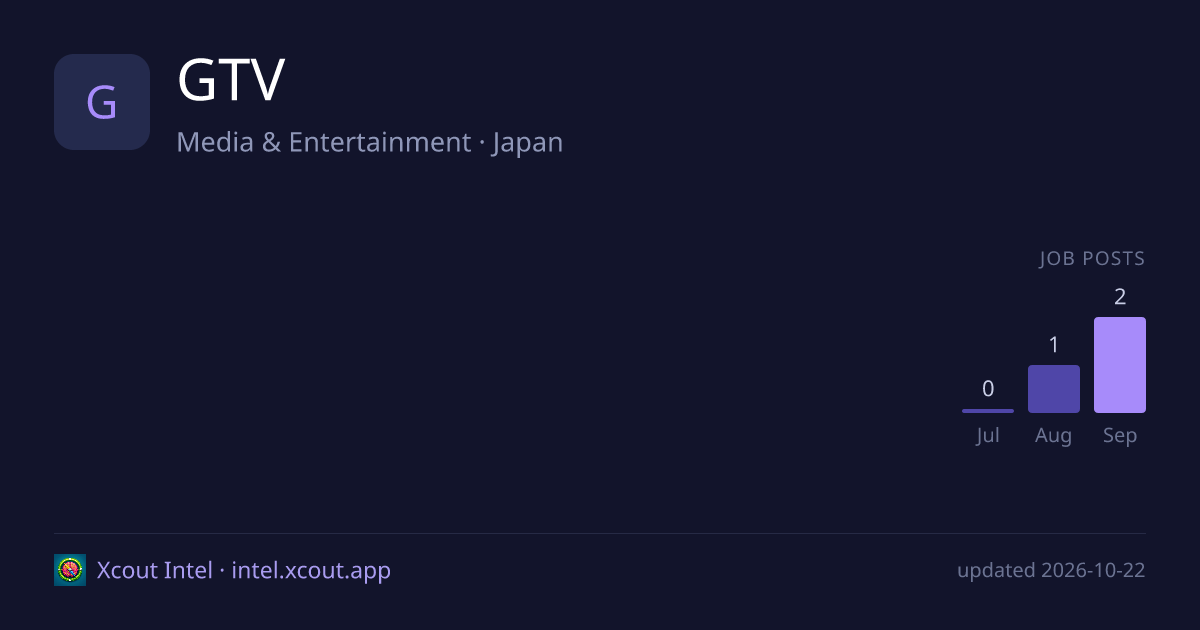Select the tall Sep bar in chart
Viewport: 1200px width, 630px height.
(1120, 365)
